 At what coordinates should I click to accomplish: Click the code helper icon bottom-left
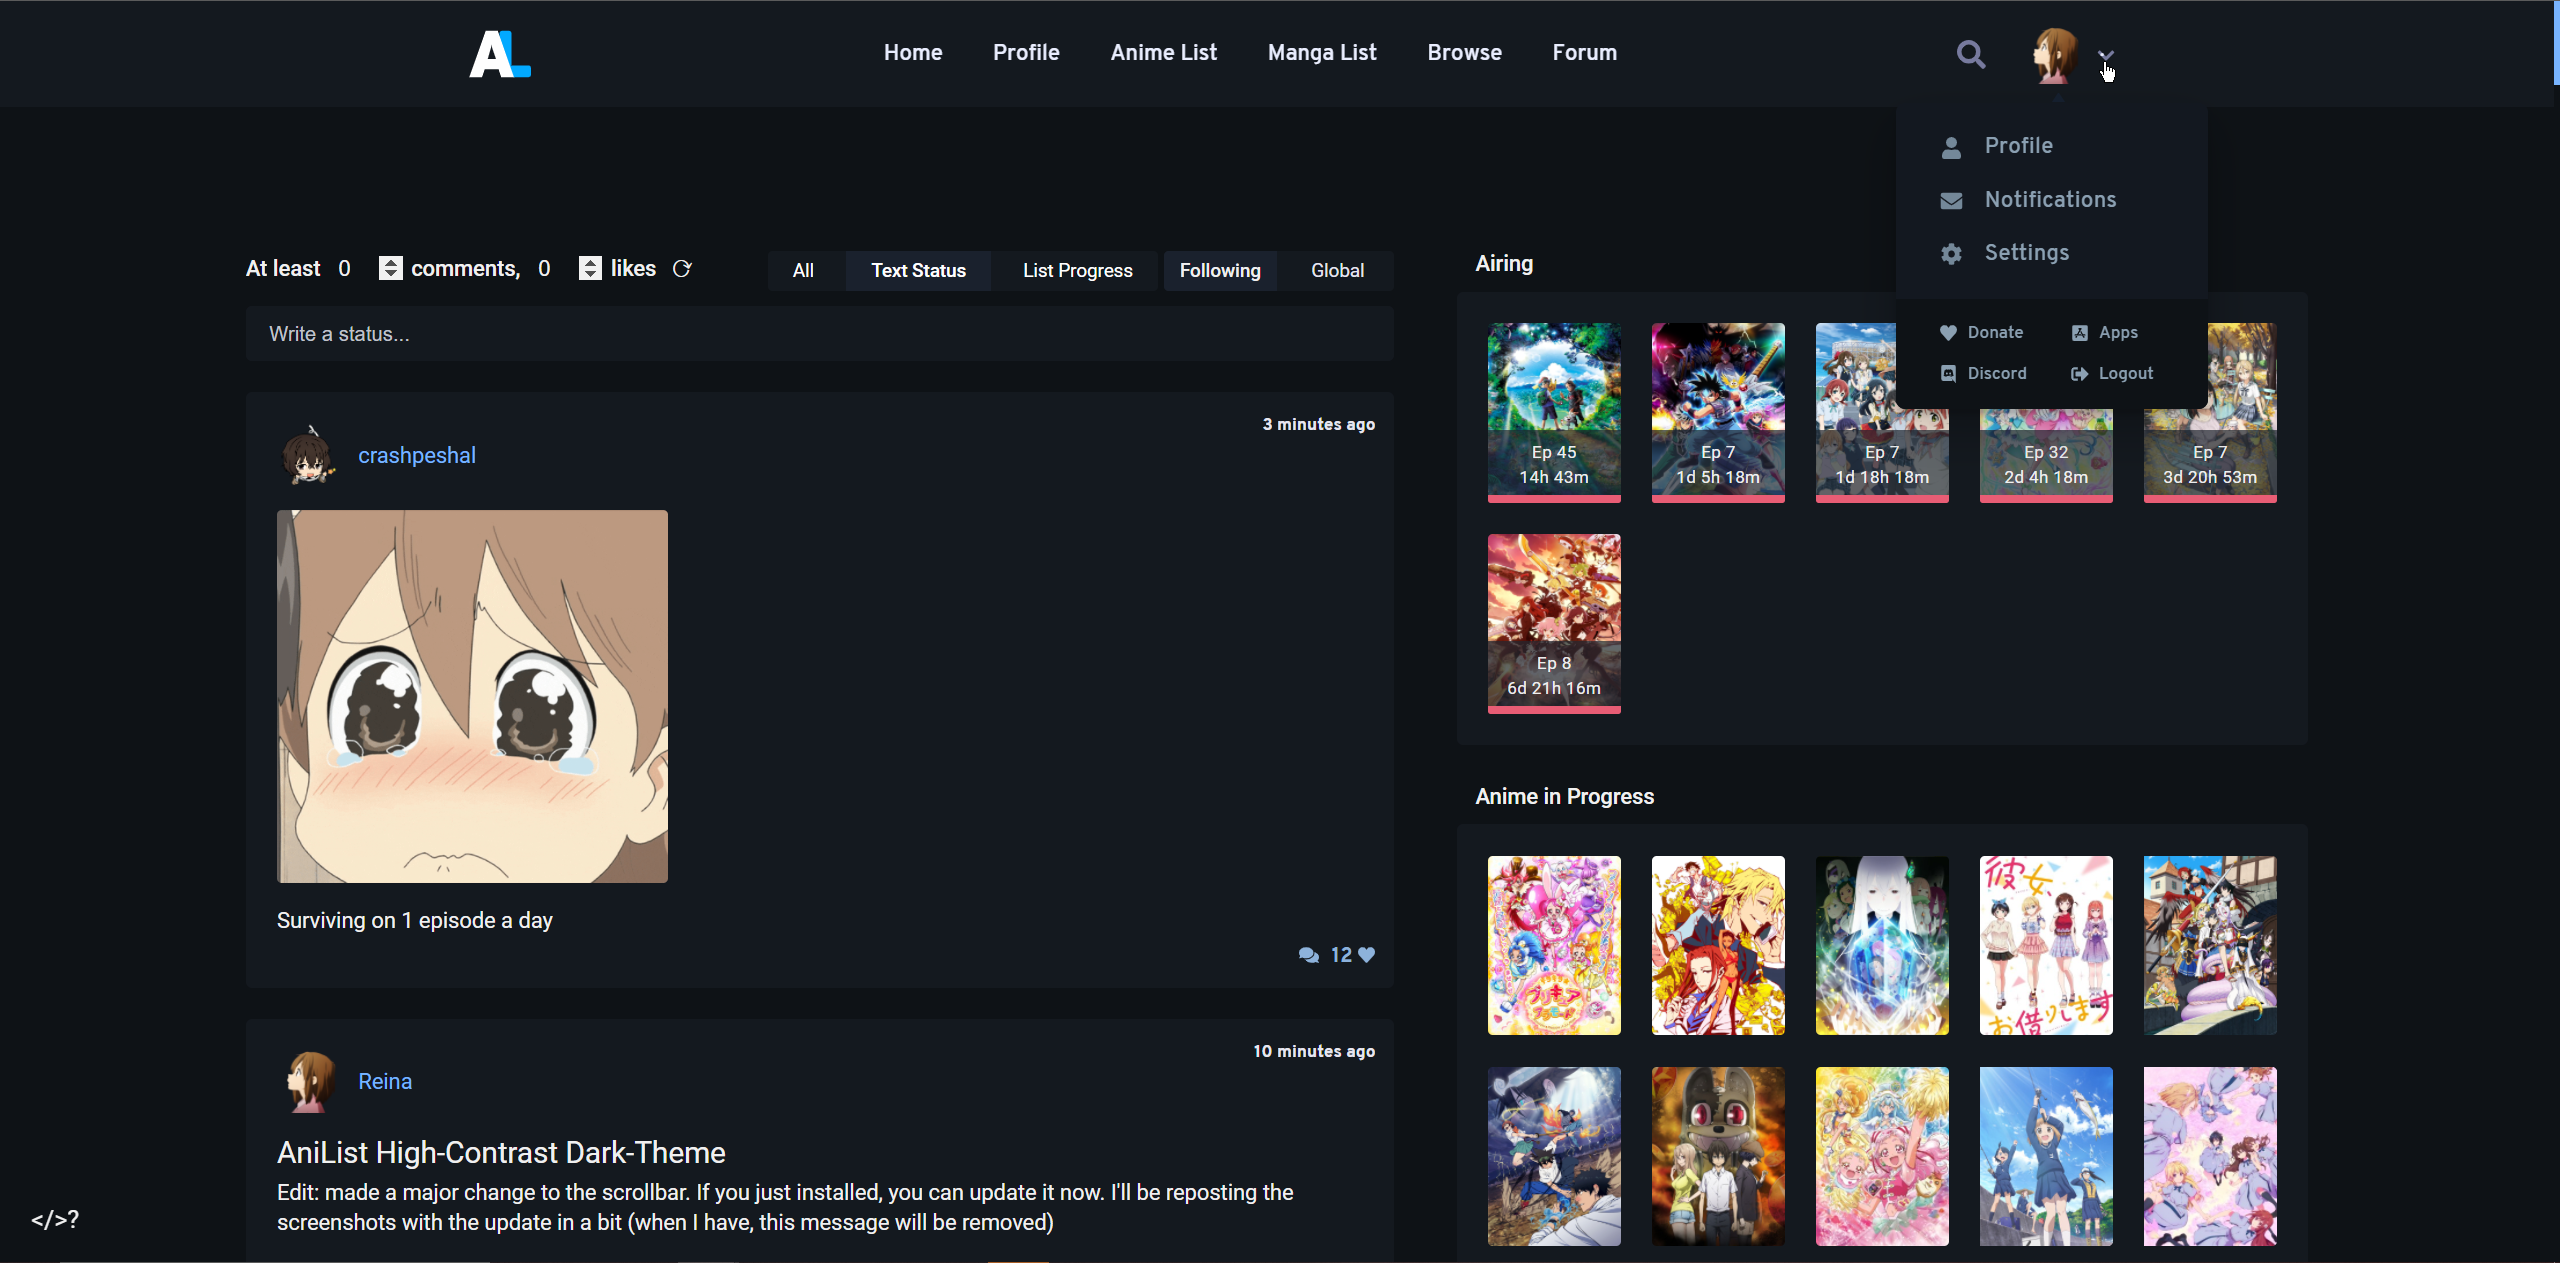(x=54, y=1219)
